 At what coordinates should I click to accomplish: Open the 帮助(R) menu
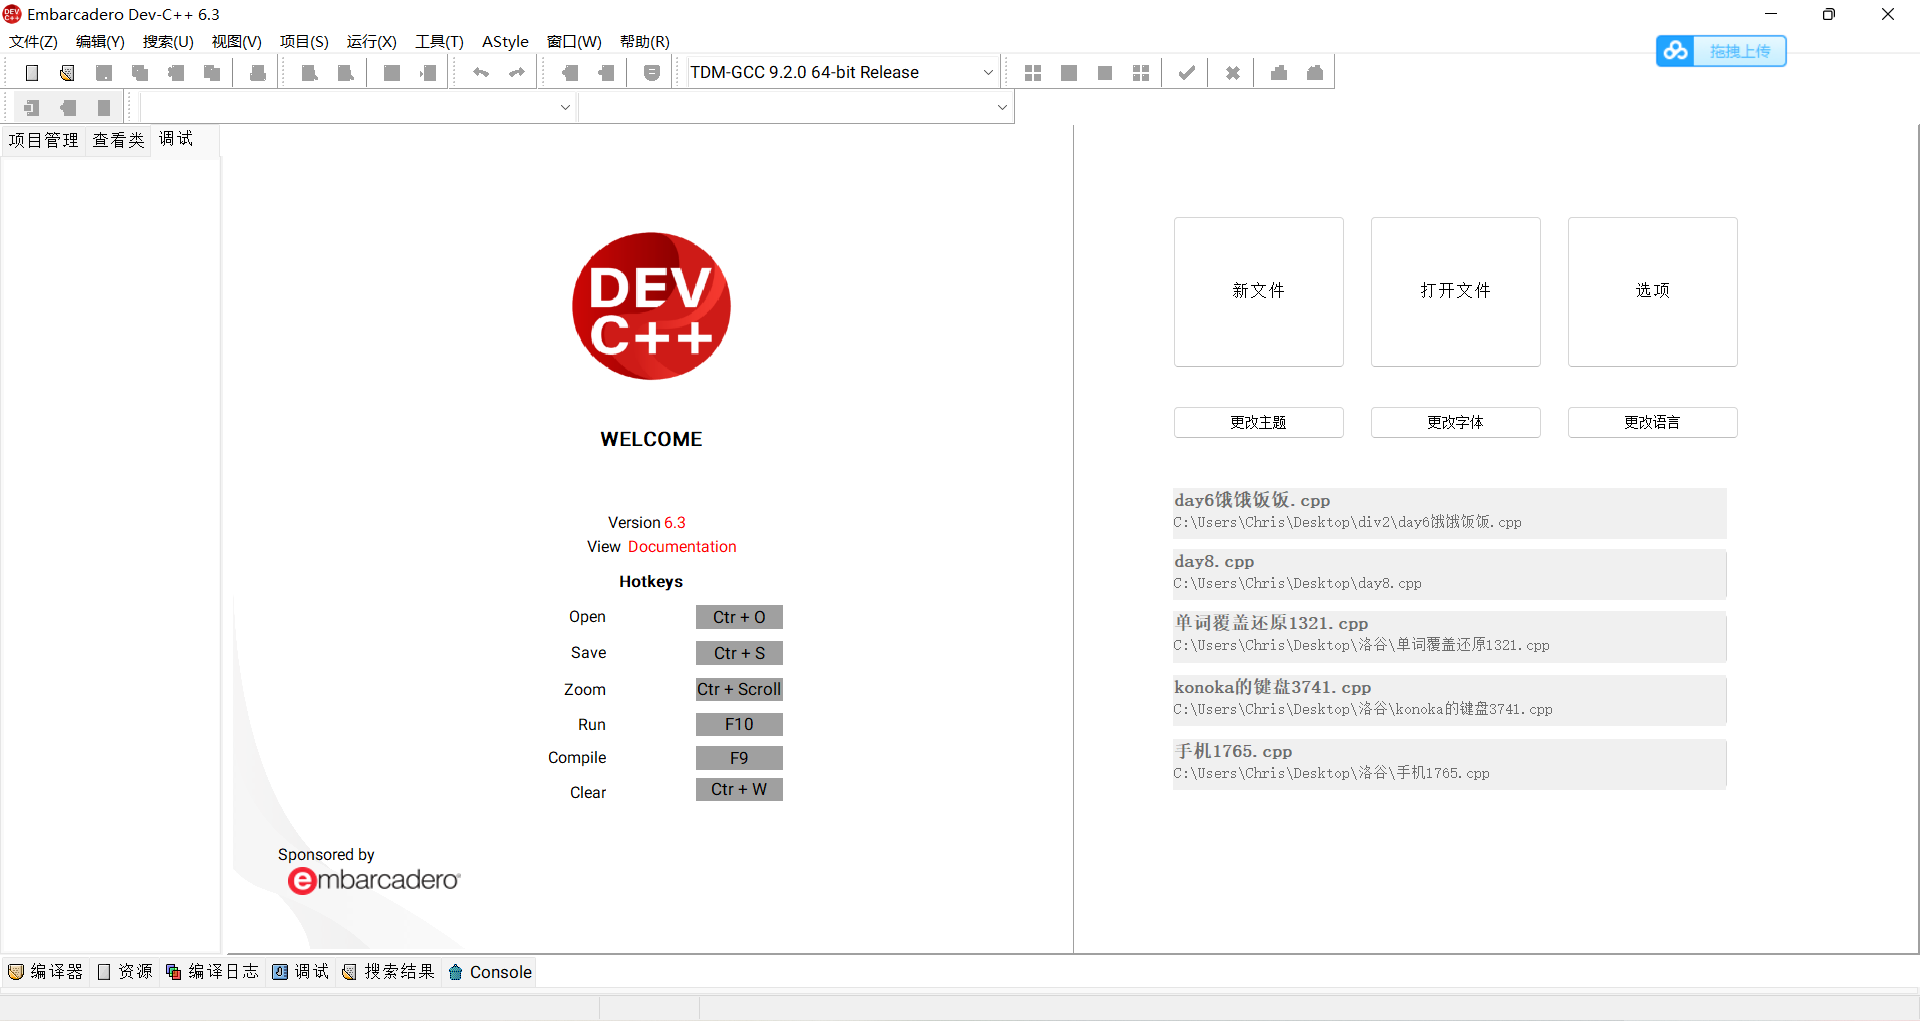644,42
